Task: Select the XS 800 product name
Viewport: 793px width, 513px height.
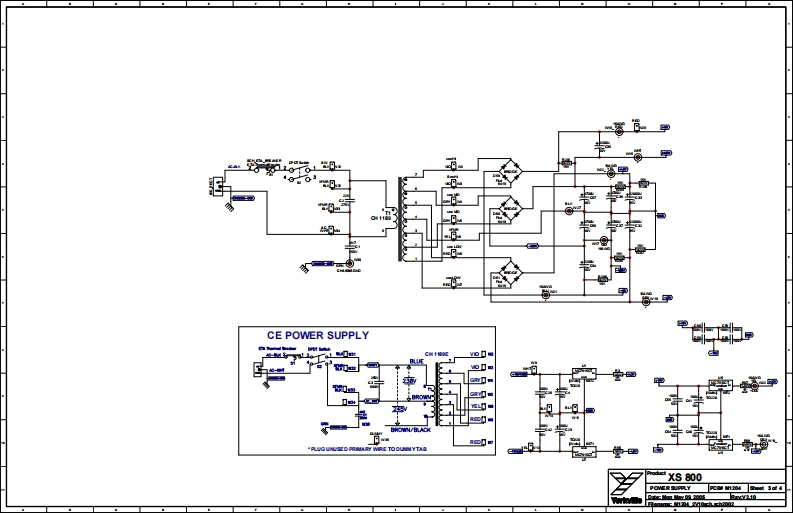Action: (x=685, y=476)
